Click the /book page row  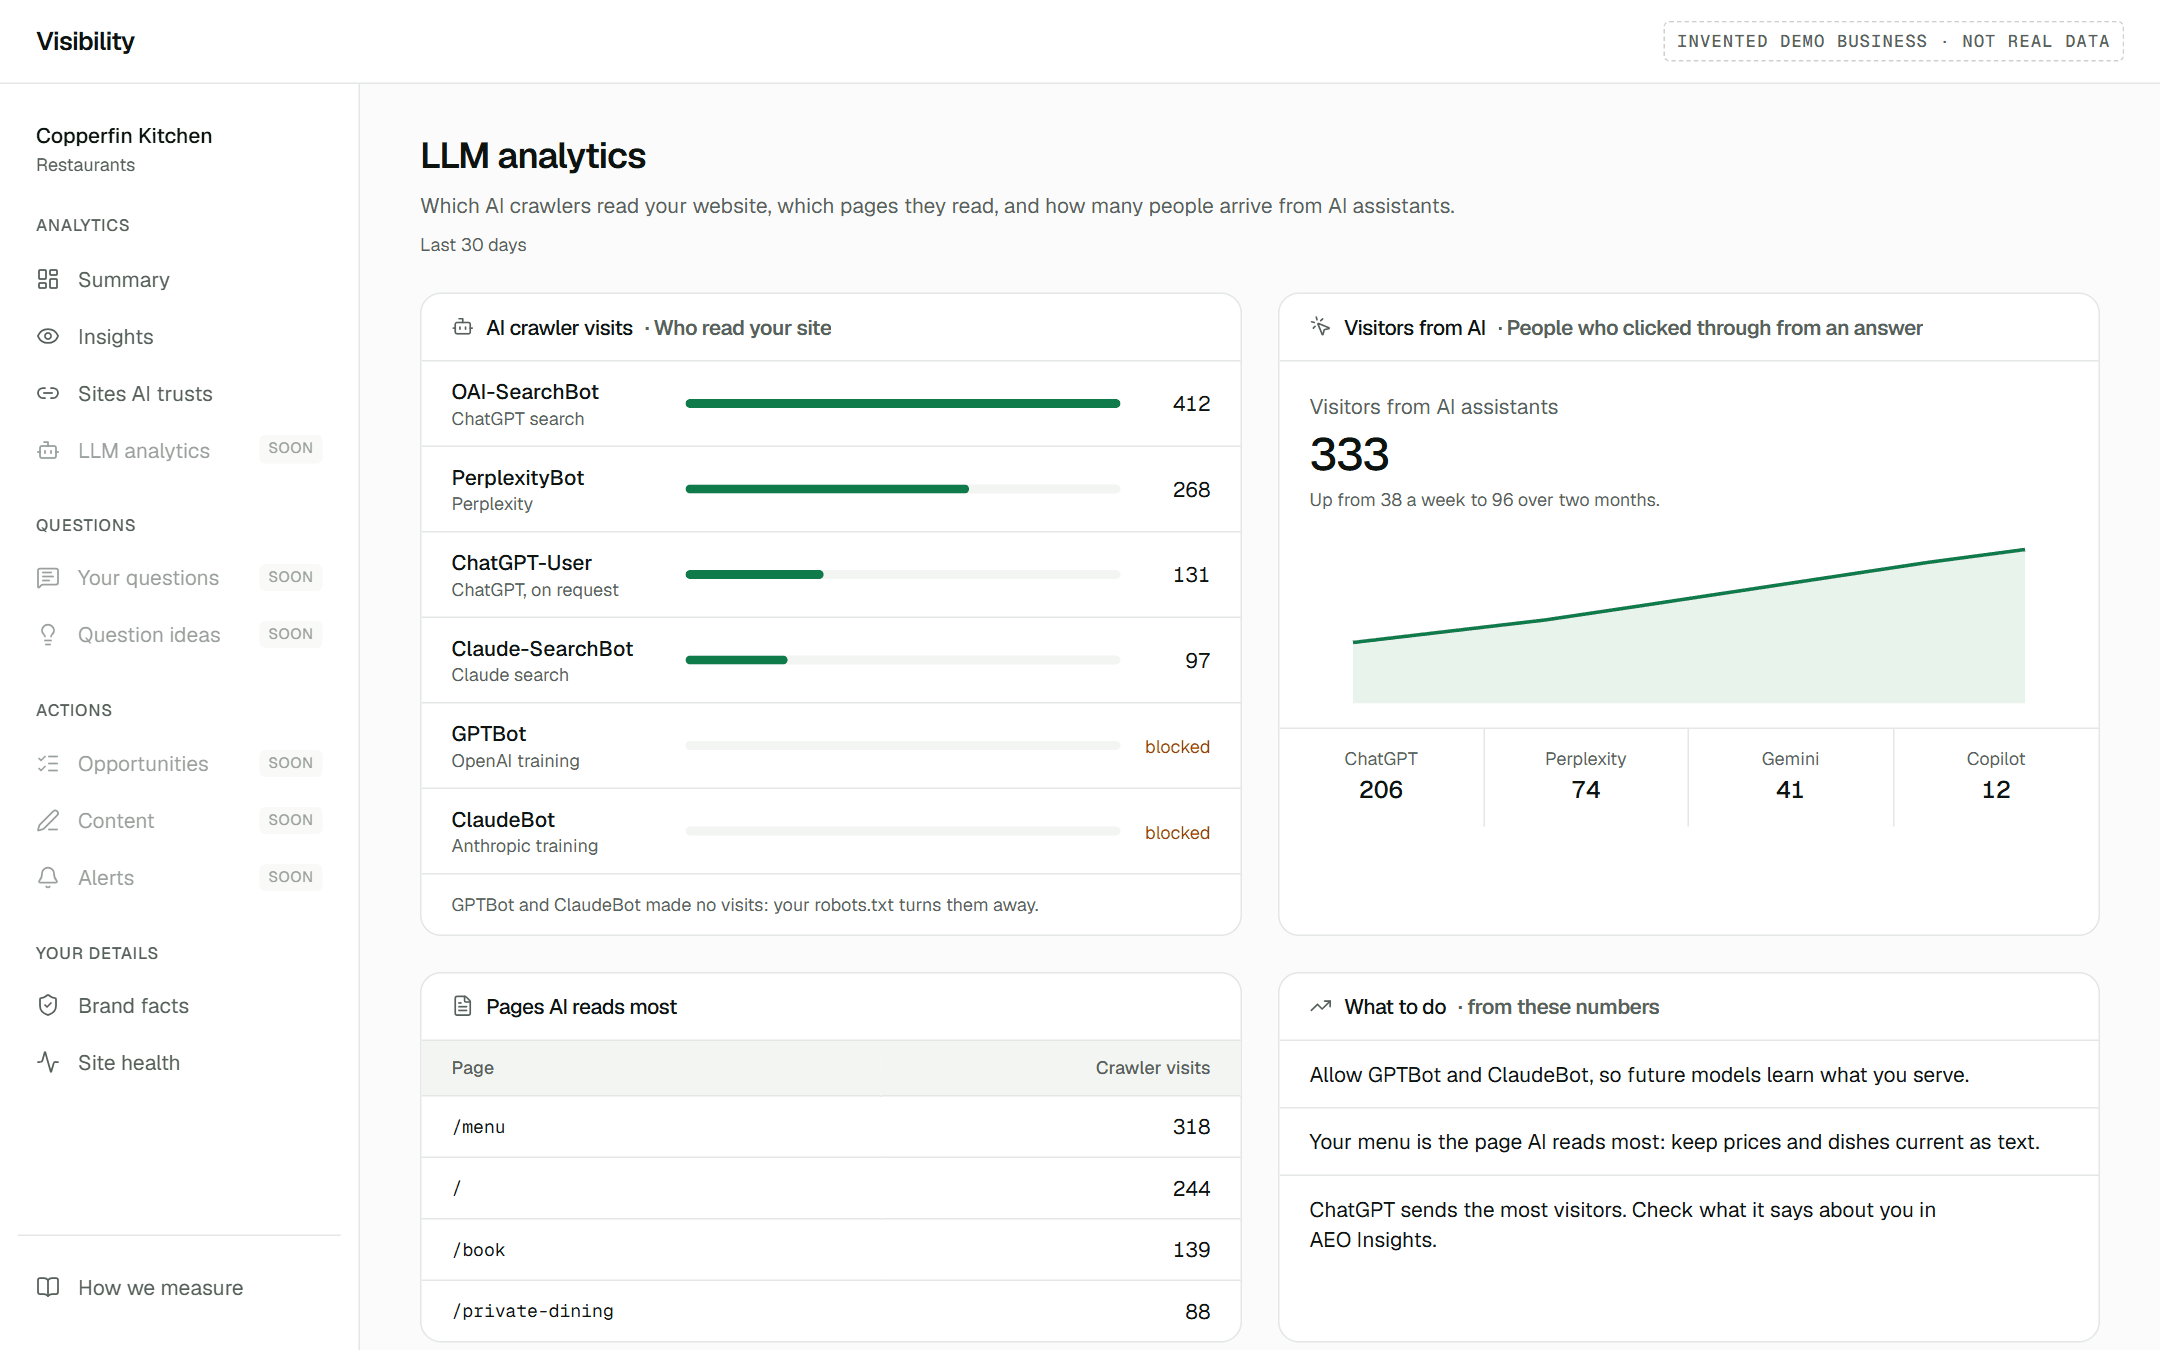click(831, 1250)
